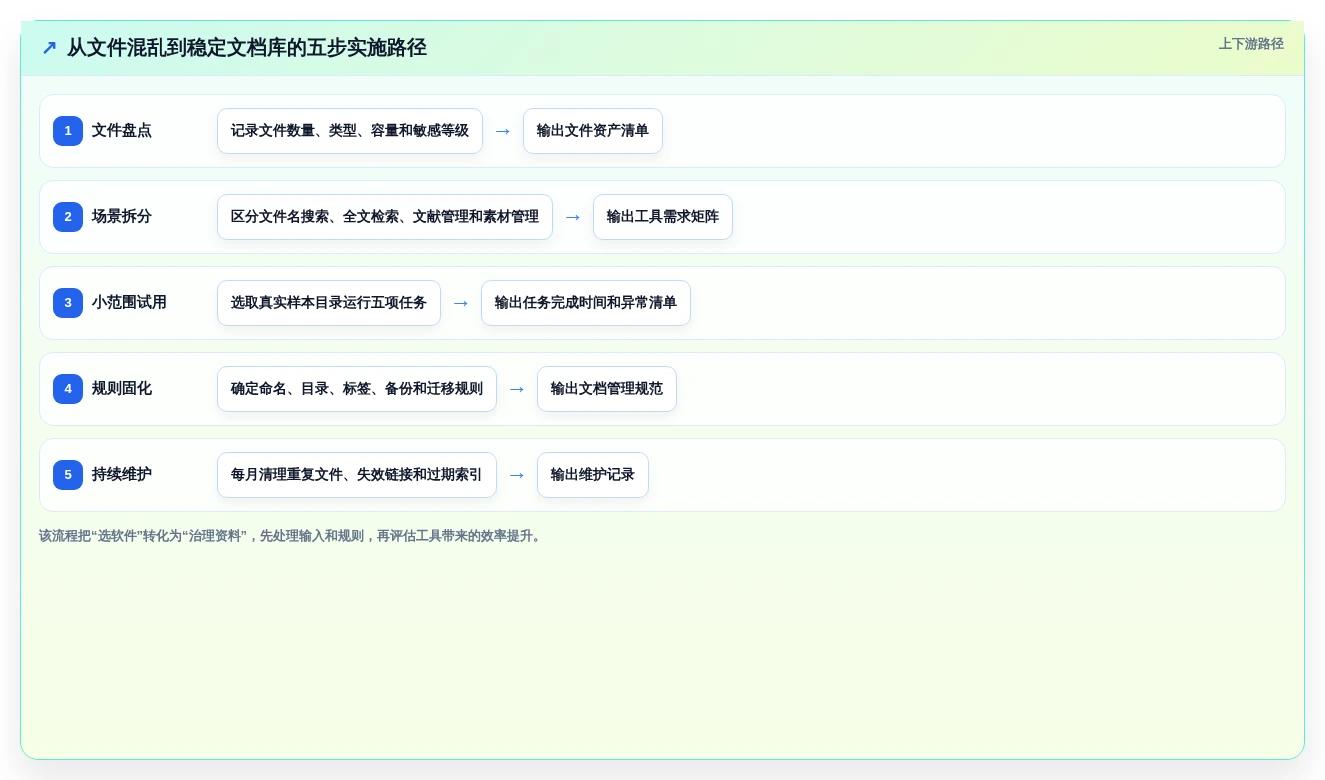Image resolution: width=1325 pixels, height=780 pixels.
Task: Click the step number 4 badge
Action: (x=68, y=389)
